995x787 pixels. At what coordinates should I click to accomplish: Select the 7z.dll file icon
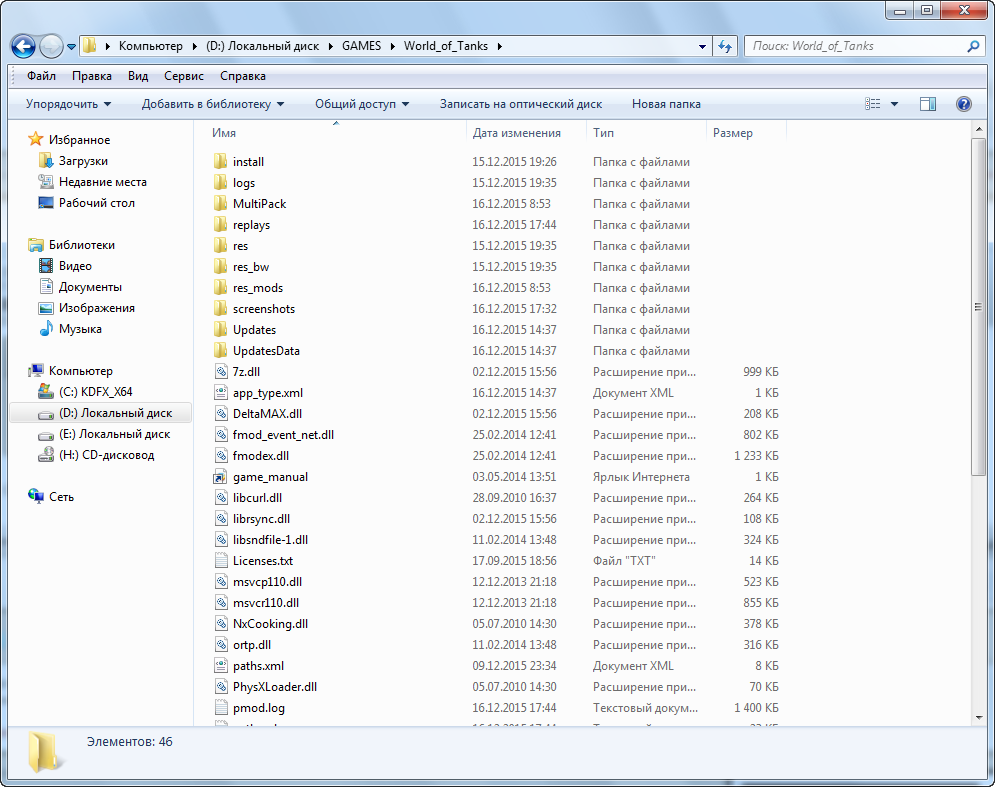(221, 372)
